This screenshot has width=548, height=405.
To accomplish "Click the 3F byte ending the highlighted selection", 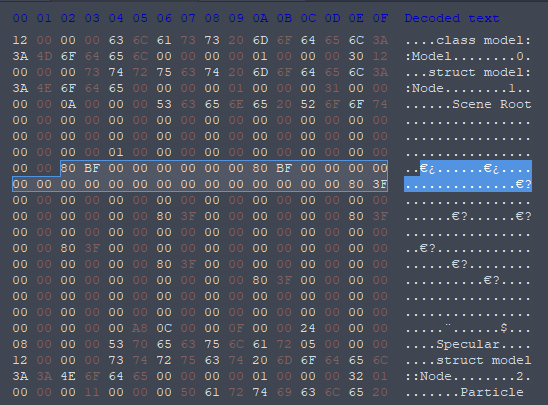I will coord(380,184).
